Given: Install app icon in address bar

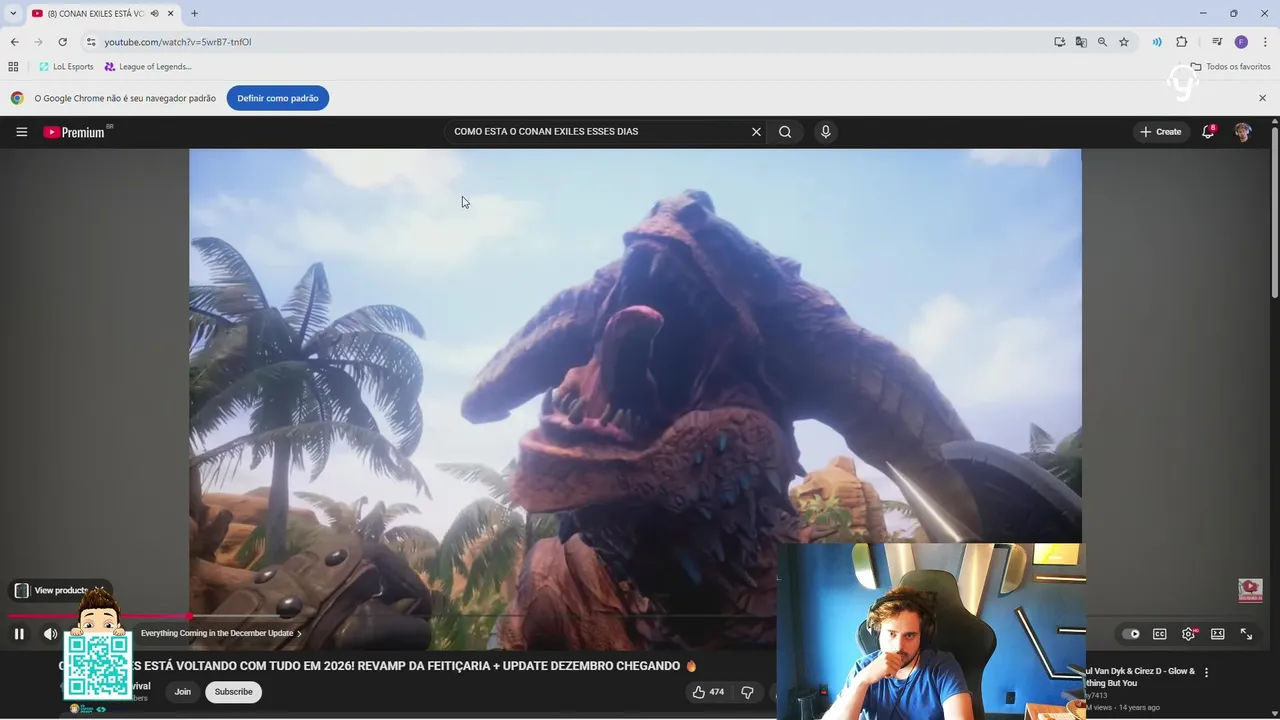Looking at the screenshot, I should pyautogui.click(x=1059, y=42).
